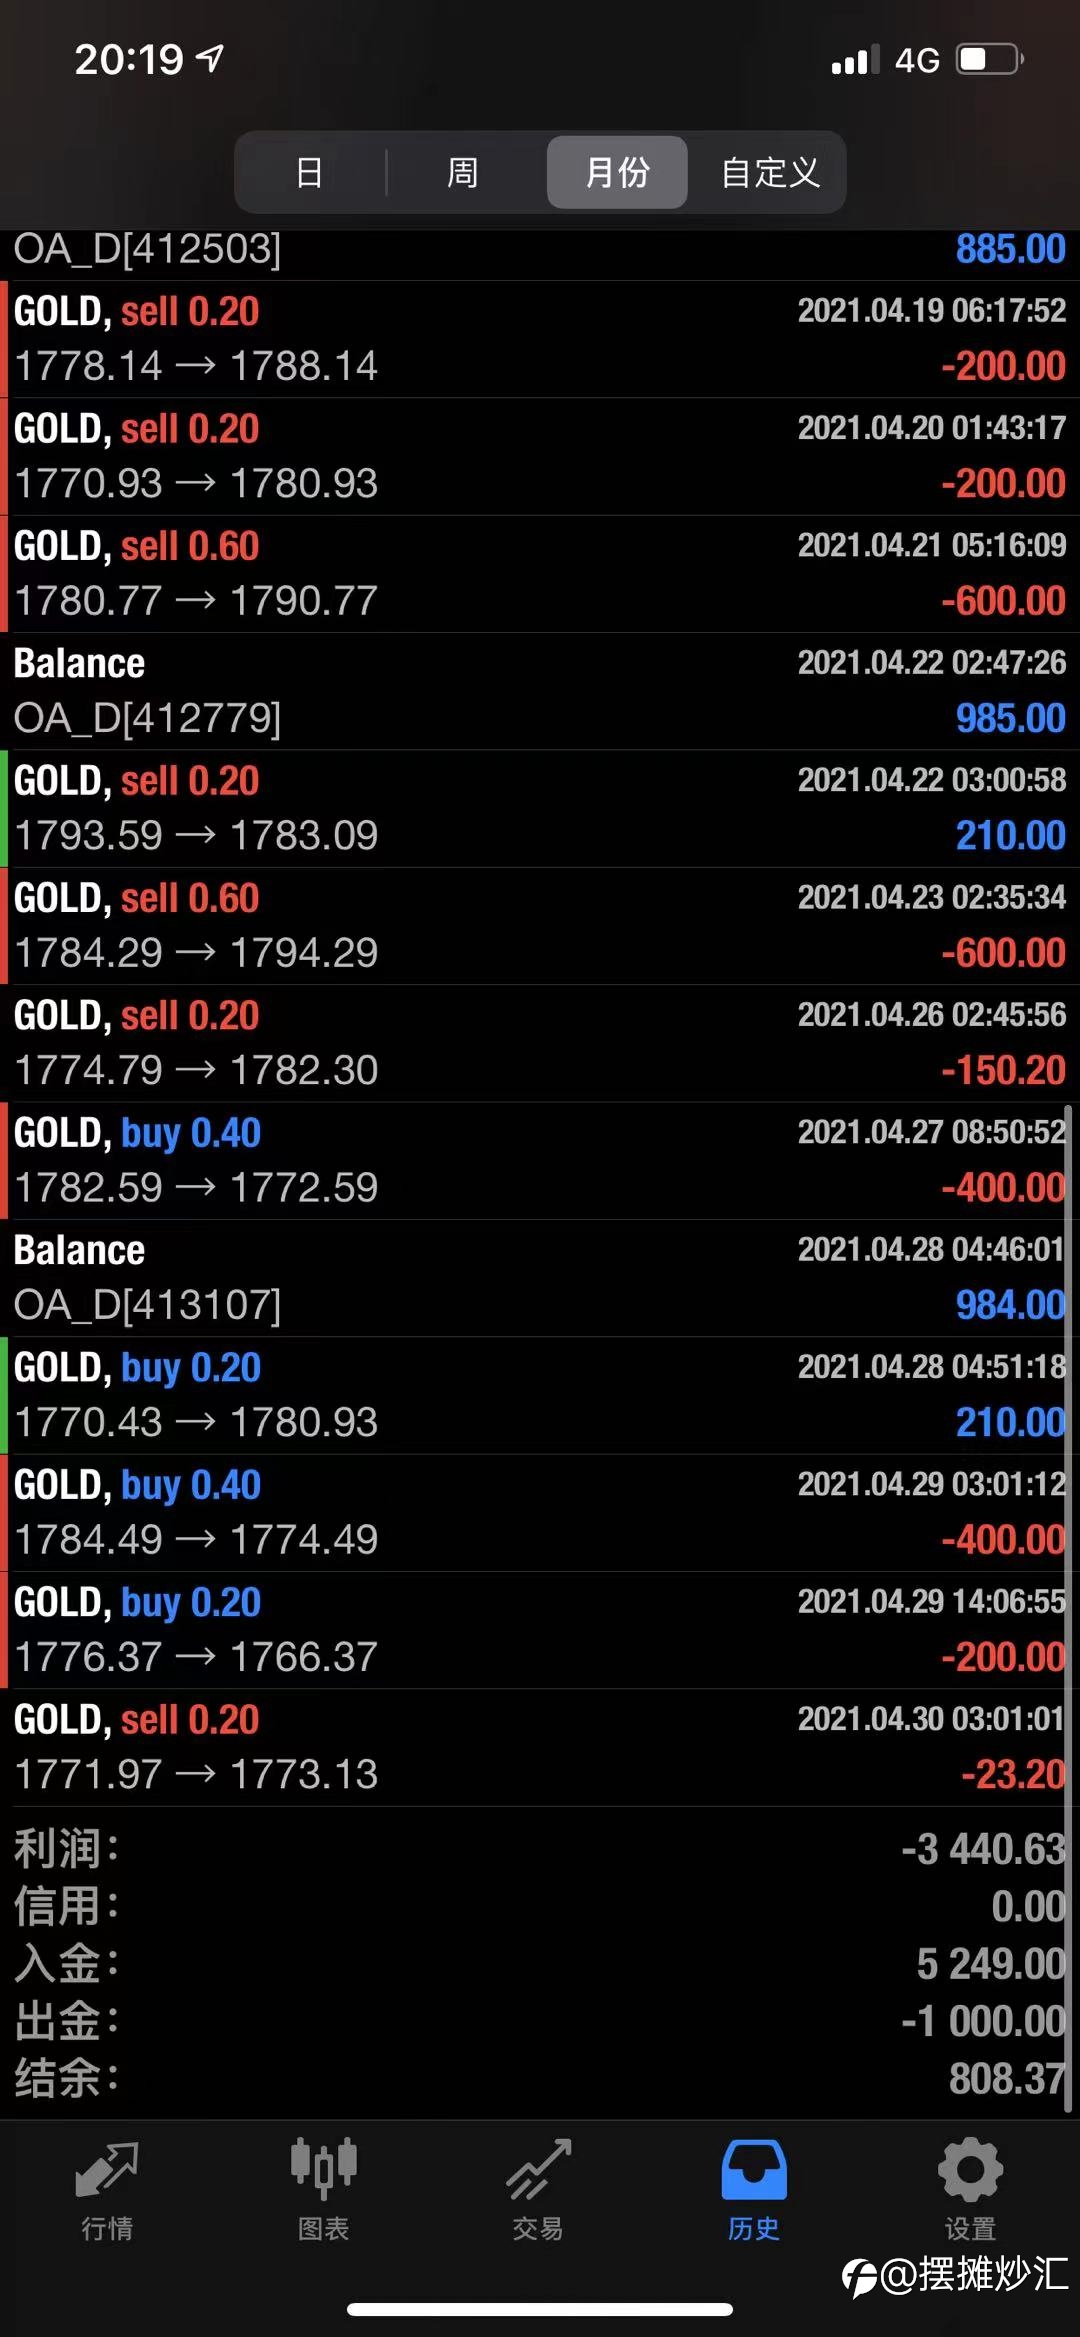Tap the location arrow in status bar
Viewport: 1080px width, 2337px height.
[209, 58]
